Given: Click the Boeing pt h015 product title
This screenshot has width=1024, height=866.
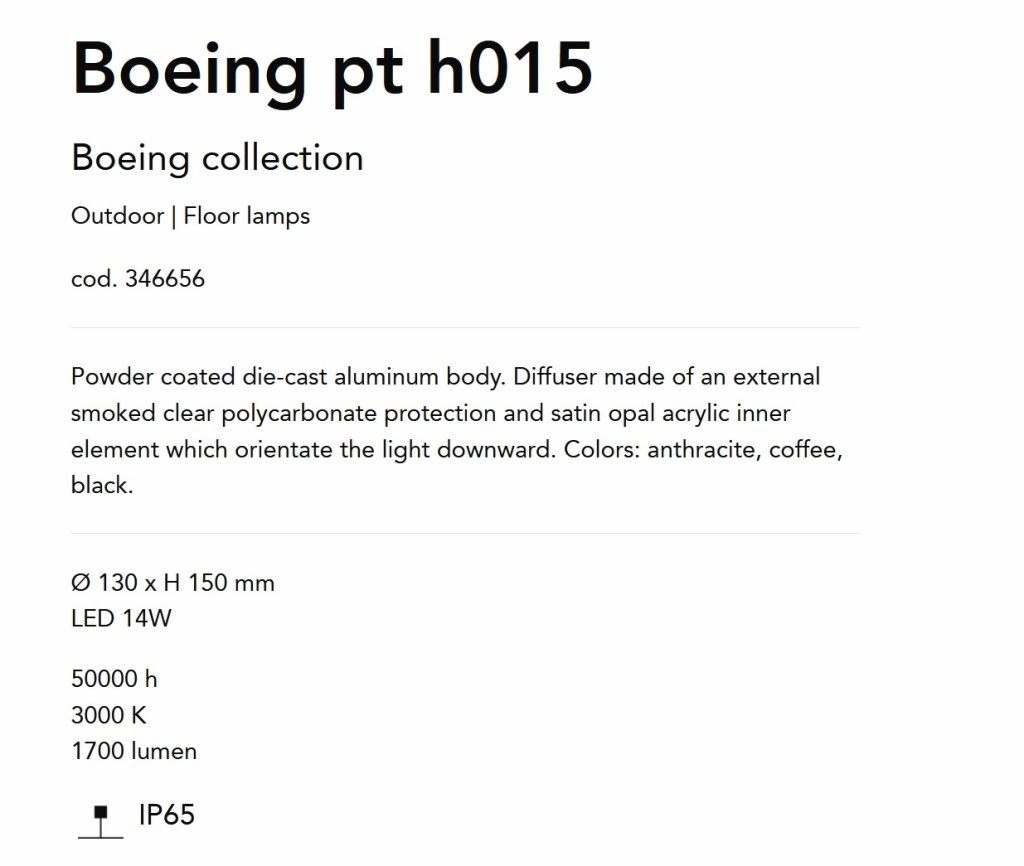Looking at the screenshot, I should click(x=332, y=71).
